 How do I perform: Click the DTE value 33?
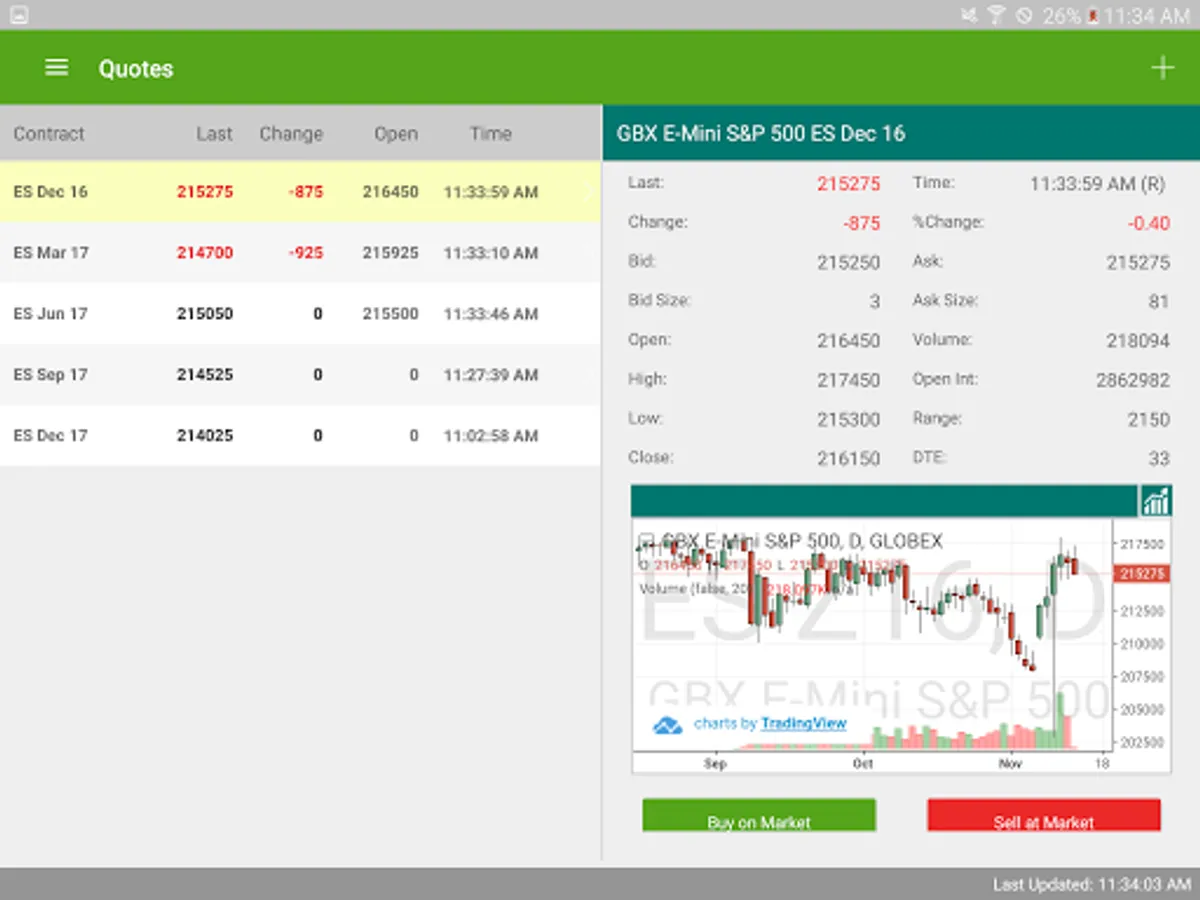(1159, 459)
